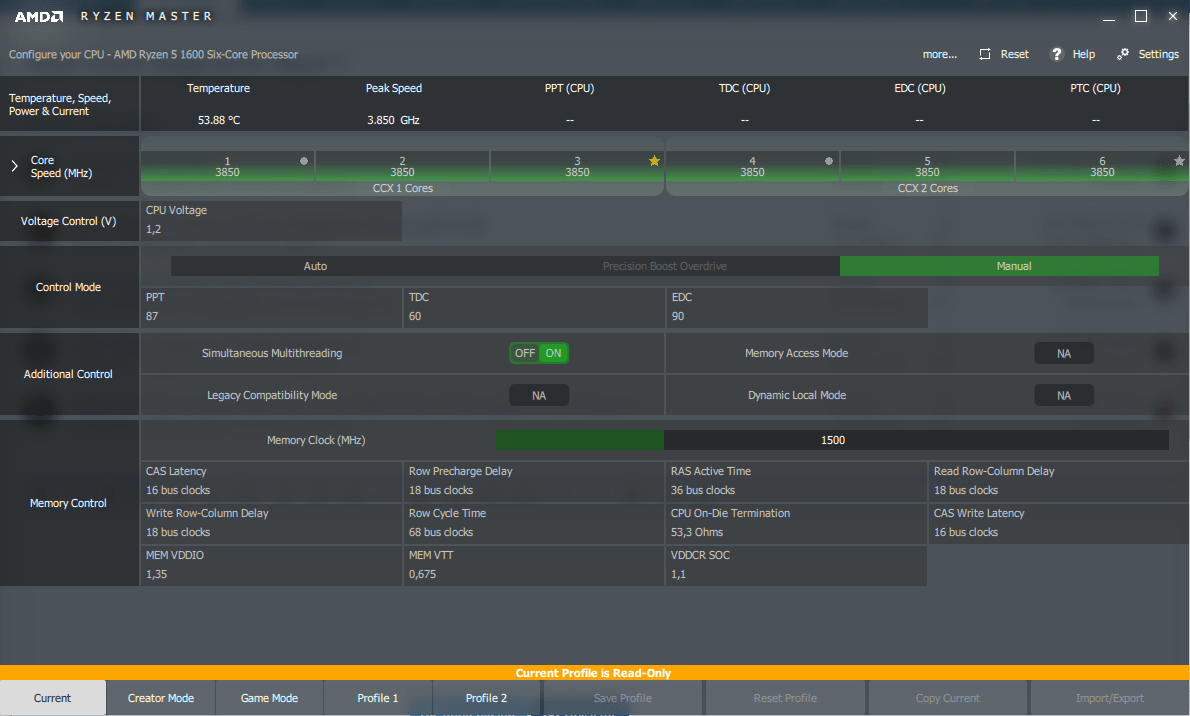Image resolution: width=1190 pixels, height=716 pixels.
Task: Click the AMD logo
Action: (x=39, y=16)
